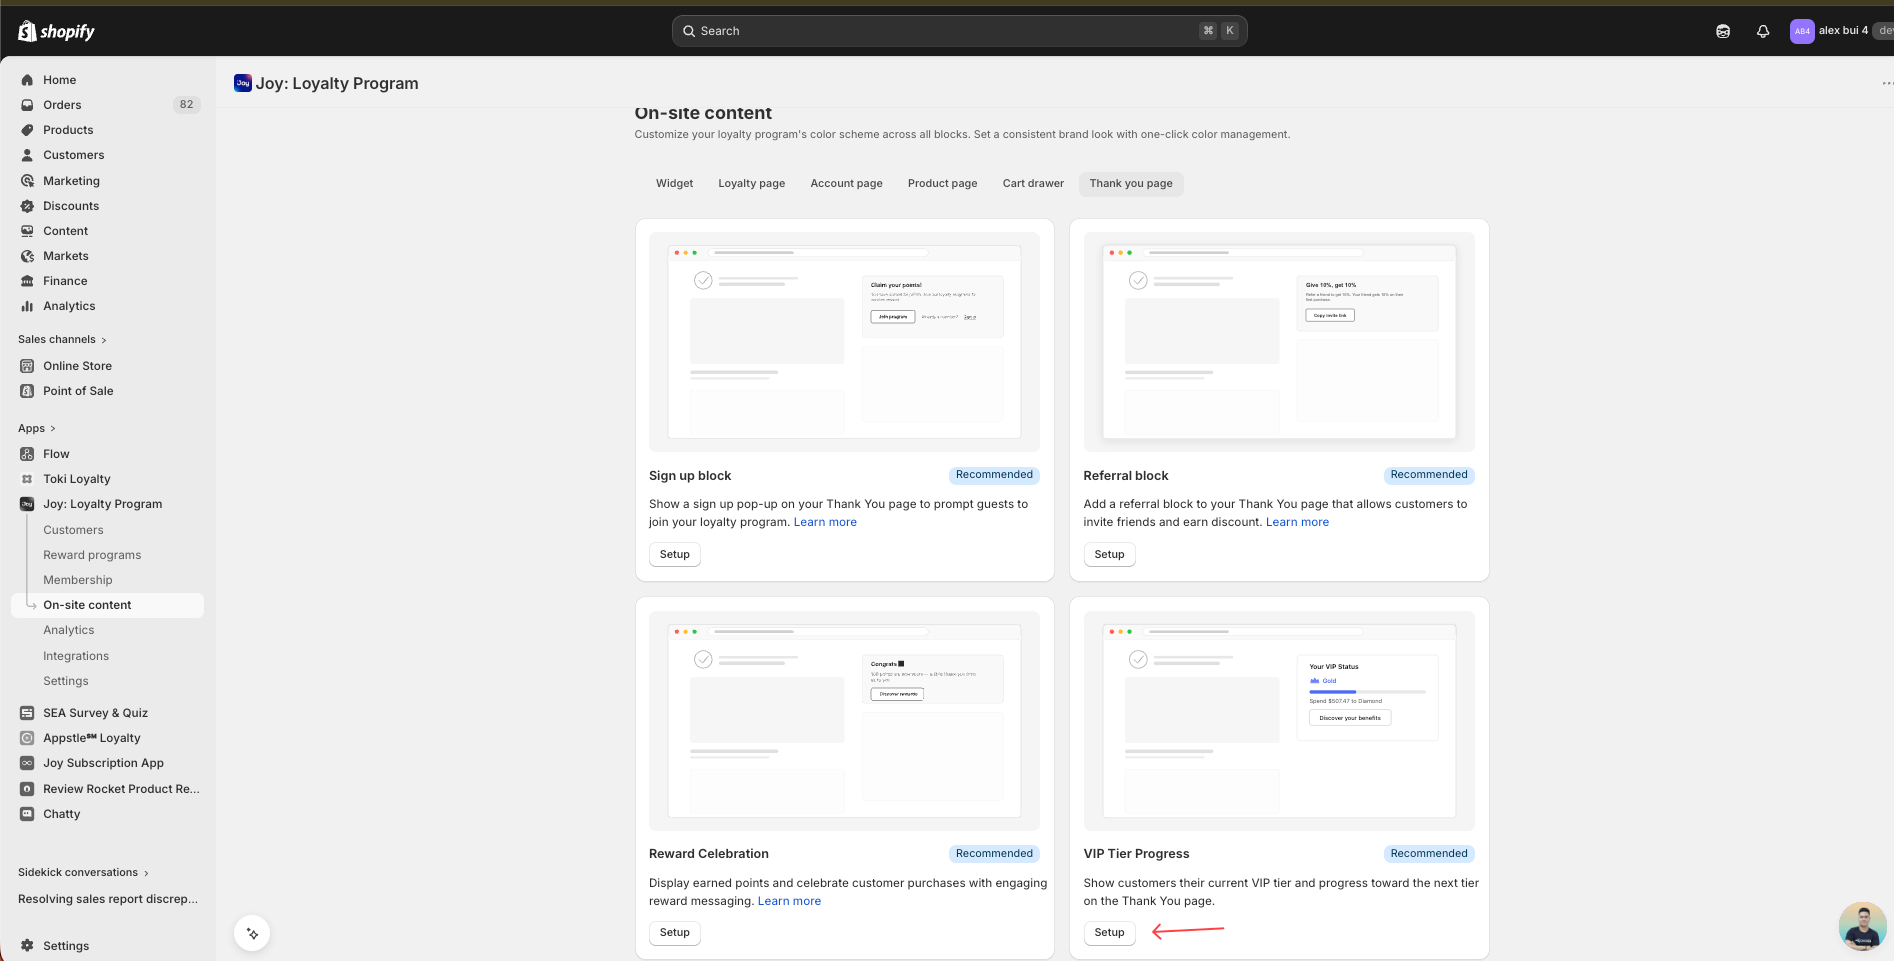Expand the Sales channels section
The image size is (1894, 961).
point(62,340)
